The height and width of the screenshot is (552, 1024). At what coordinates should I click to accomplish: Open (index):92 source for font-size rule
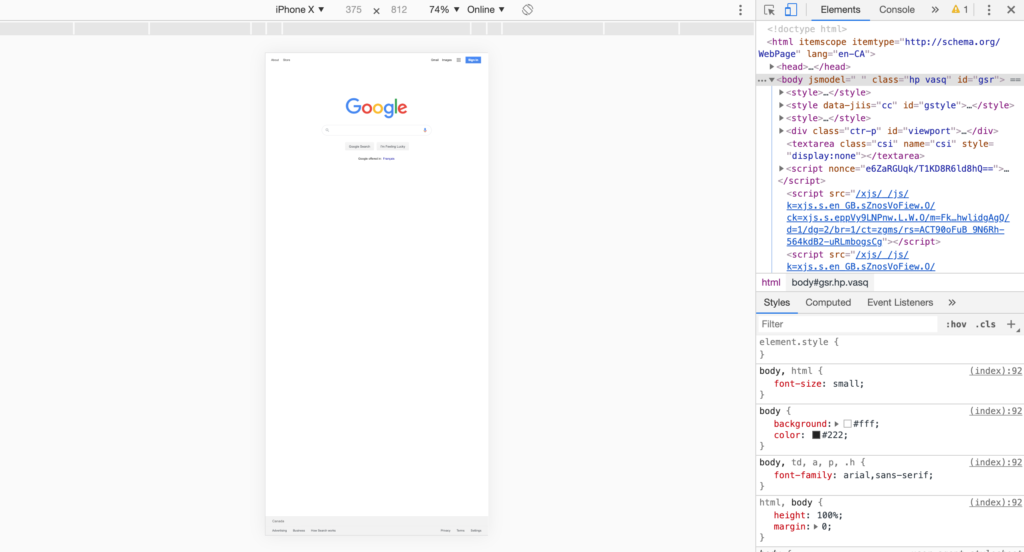995,371
